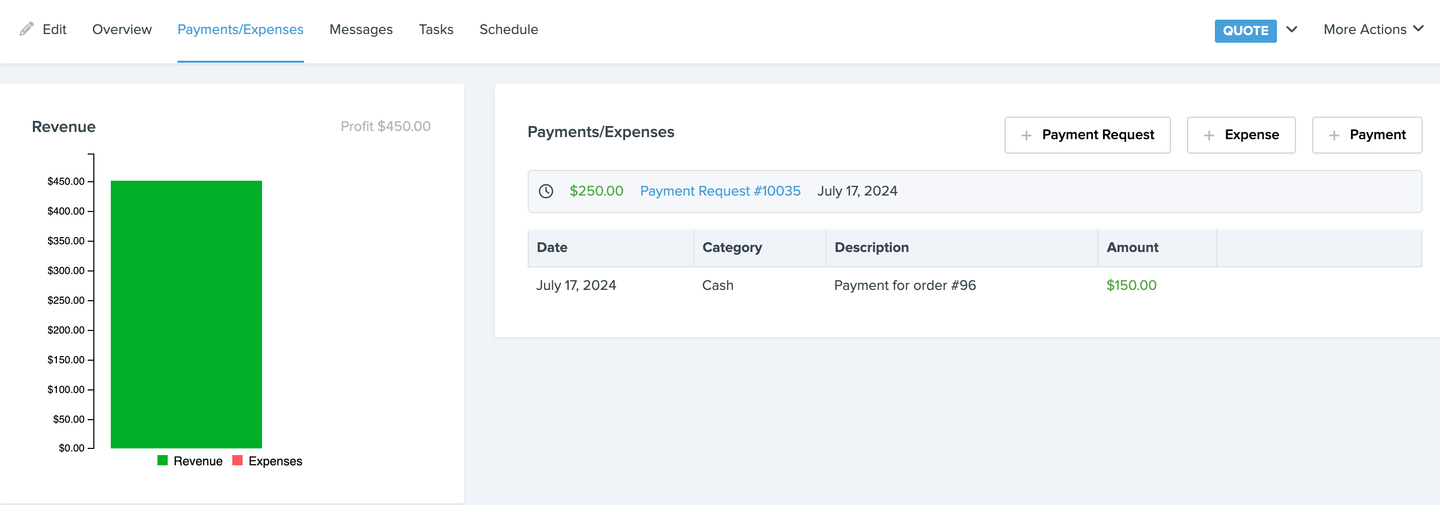Screen dimensions: 1440x505
Task: Click the Date column header
Action: coord(611,248)
